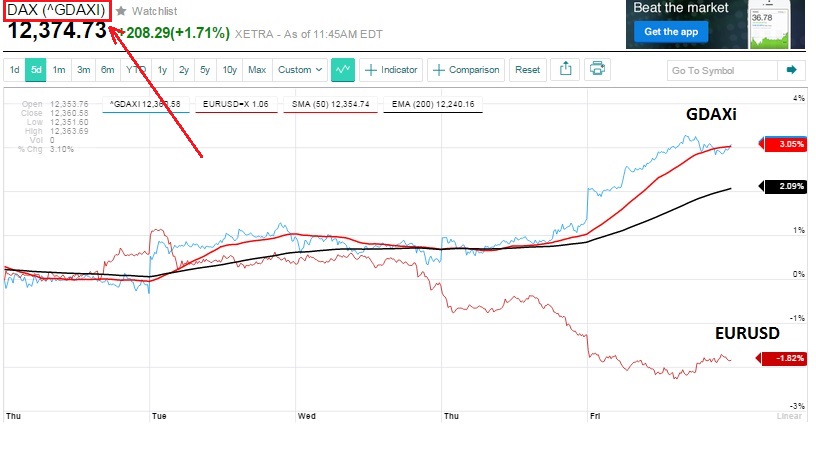This screenshot has height=451, width=816.
Task: Select the ^GDAXI legend label
Action: tap(145, 104)
